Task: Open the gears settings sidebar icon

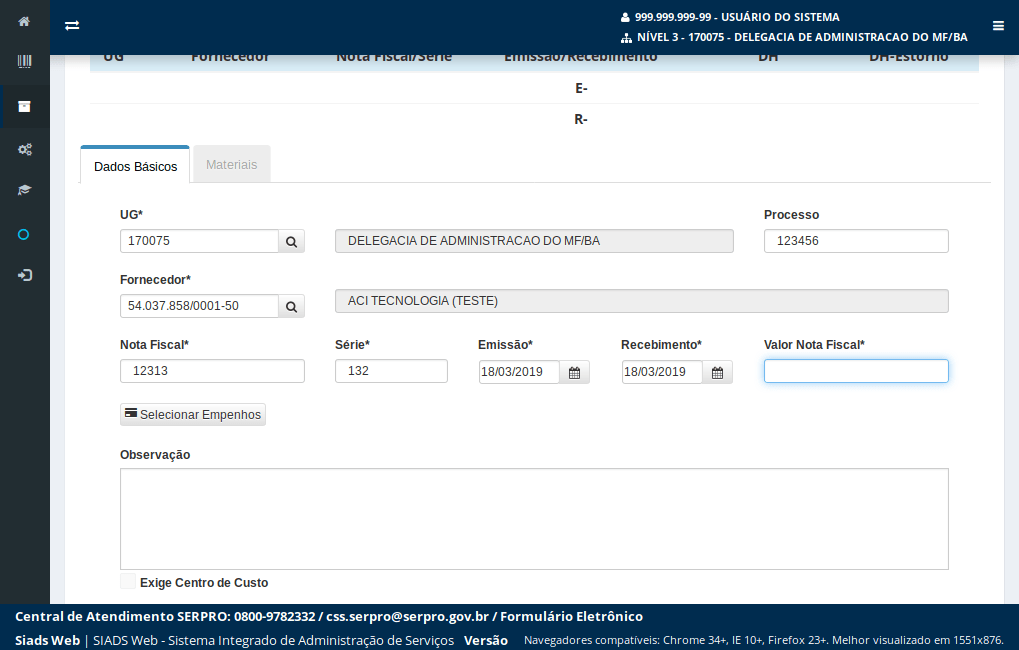Action: [x=25, y=150]
